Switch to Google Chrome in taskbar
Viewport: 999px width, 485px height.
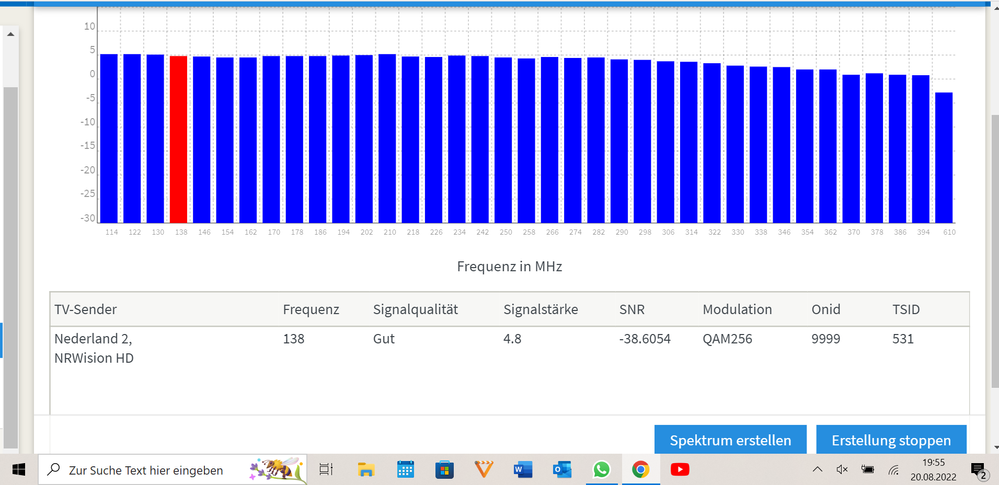(640, 470)
